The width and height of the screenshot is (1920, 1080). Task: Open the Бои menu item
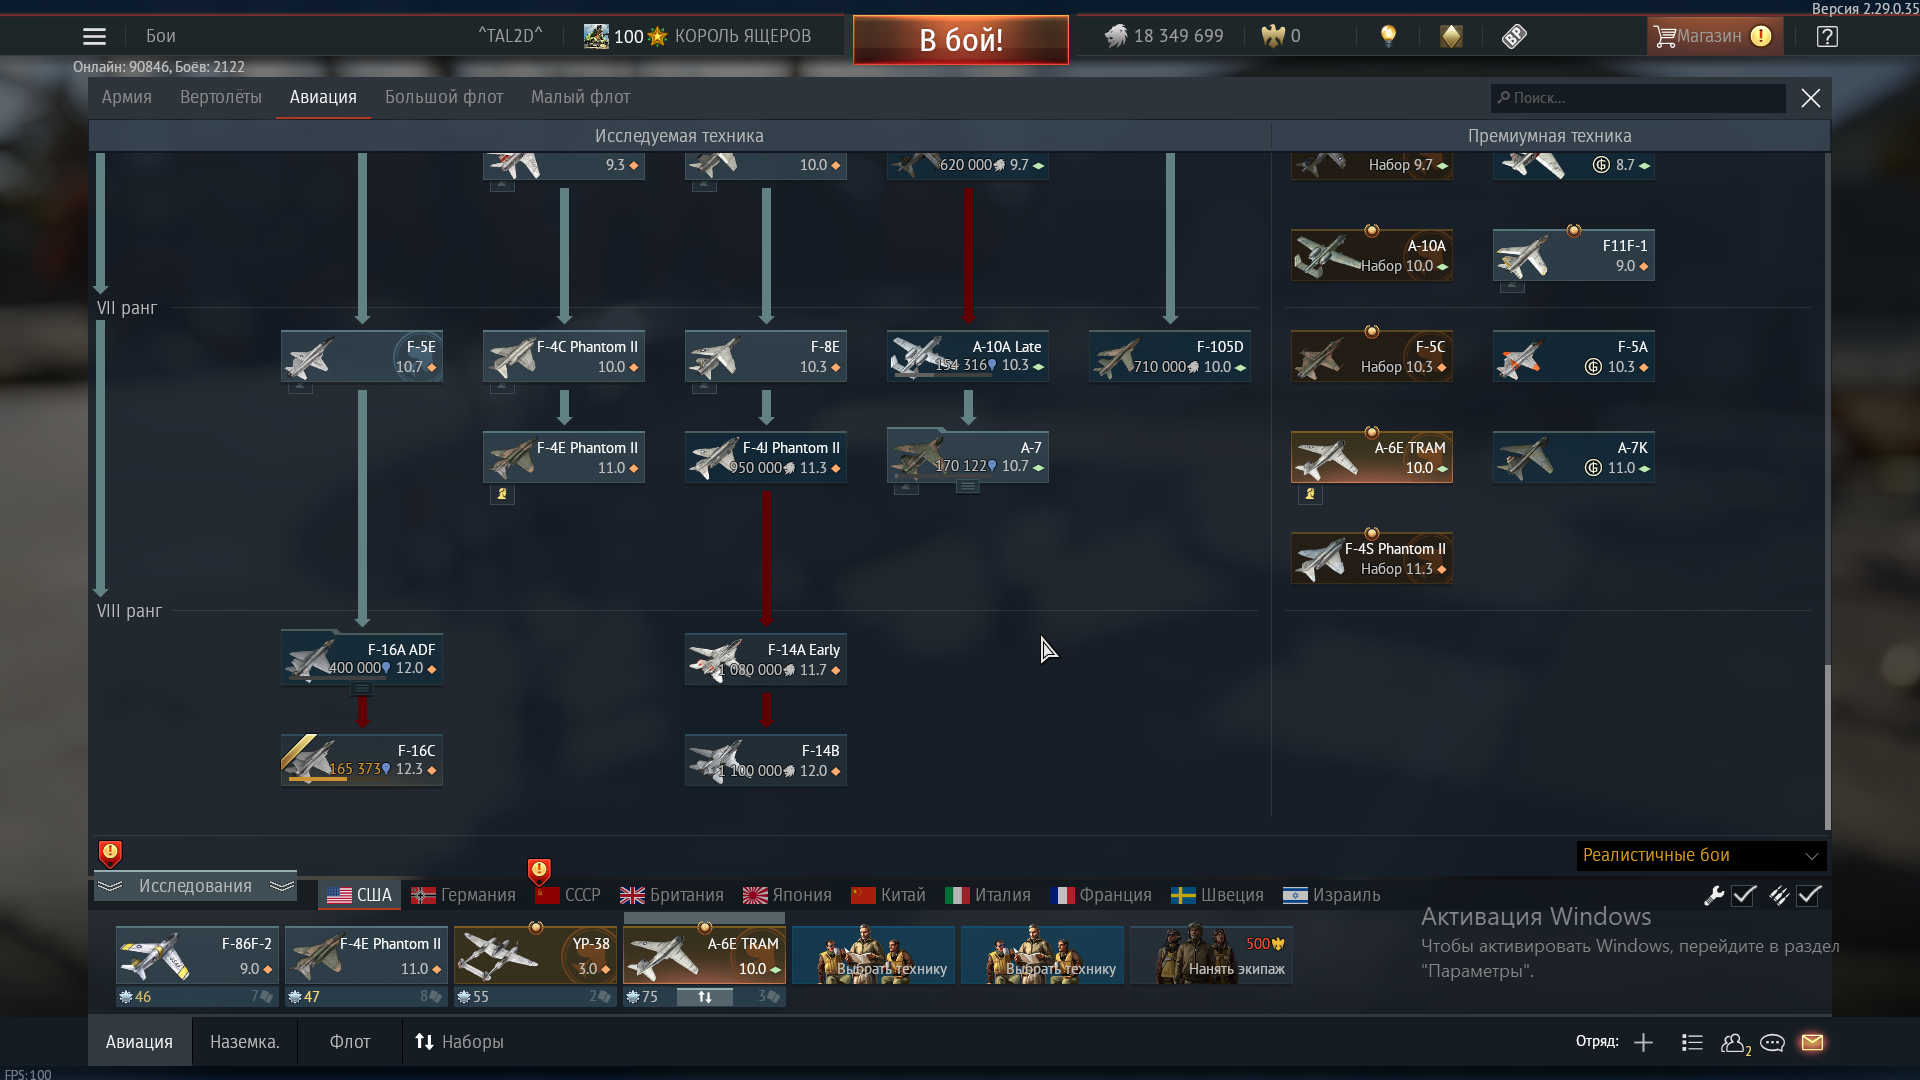pyautogui.click(x=161, y=36)
